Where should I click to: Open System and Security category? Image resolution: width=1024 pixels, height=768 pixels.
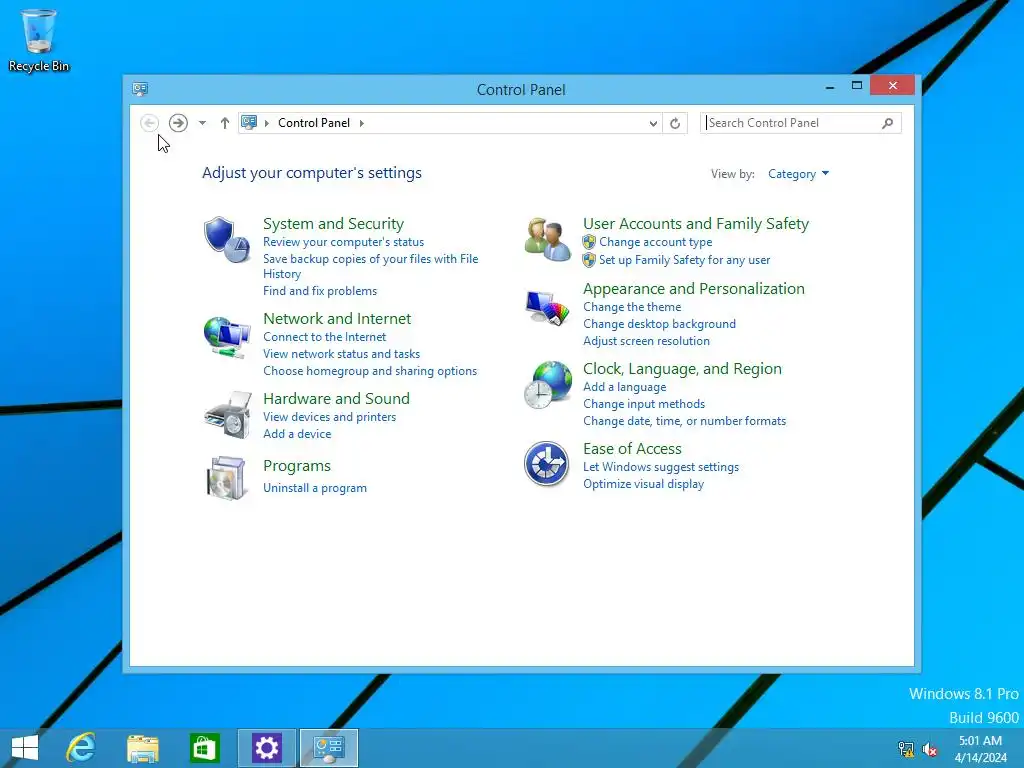333,223
